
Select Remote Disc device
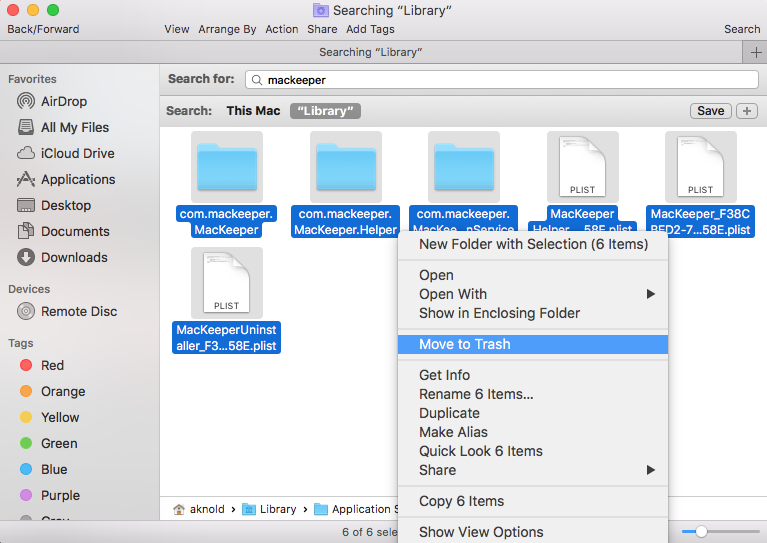(67, 312)
